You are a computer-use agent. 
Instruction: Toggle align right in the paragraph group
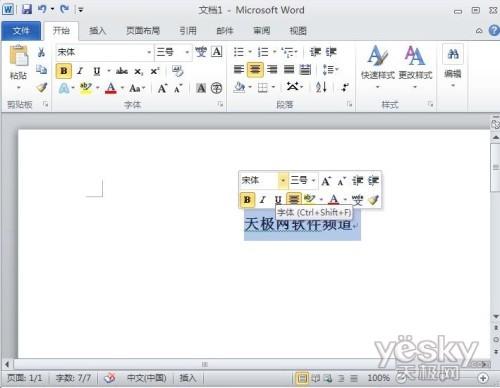click(x=272, y=69)
